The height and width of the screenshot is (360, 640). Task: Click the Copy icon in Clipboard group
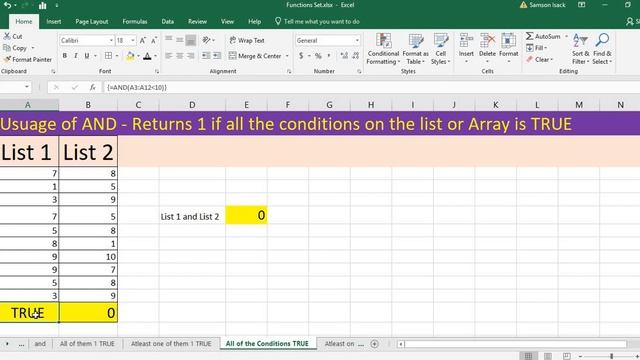click(x=7, y=48)
